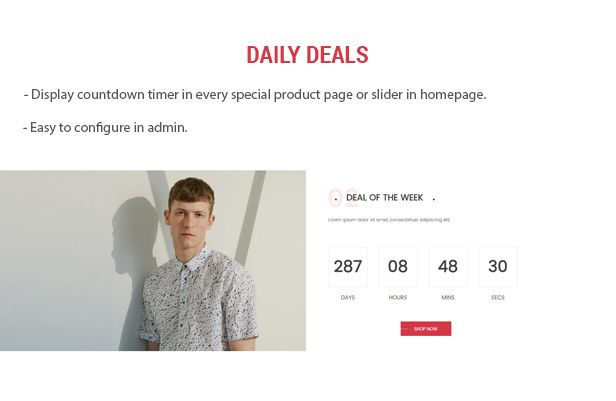Click the HOURS label under countdown
Image resolution: width=616 pixels, height=401 pixels.
coord(398,297)
